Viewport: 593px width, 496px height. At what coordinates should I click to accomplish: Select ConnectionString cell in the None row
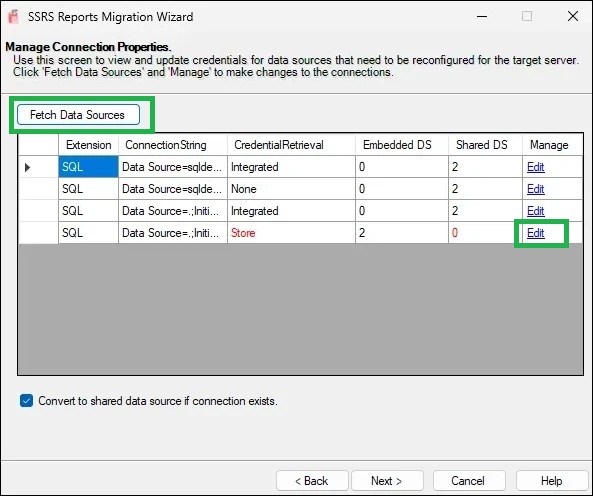click(173, 189)
